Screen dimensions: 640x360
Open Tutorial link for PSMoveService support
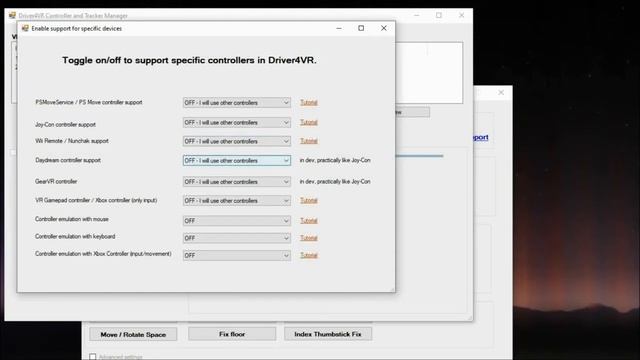[x=309, y=102]
